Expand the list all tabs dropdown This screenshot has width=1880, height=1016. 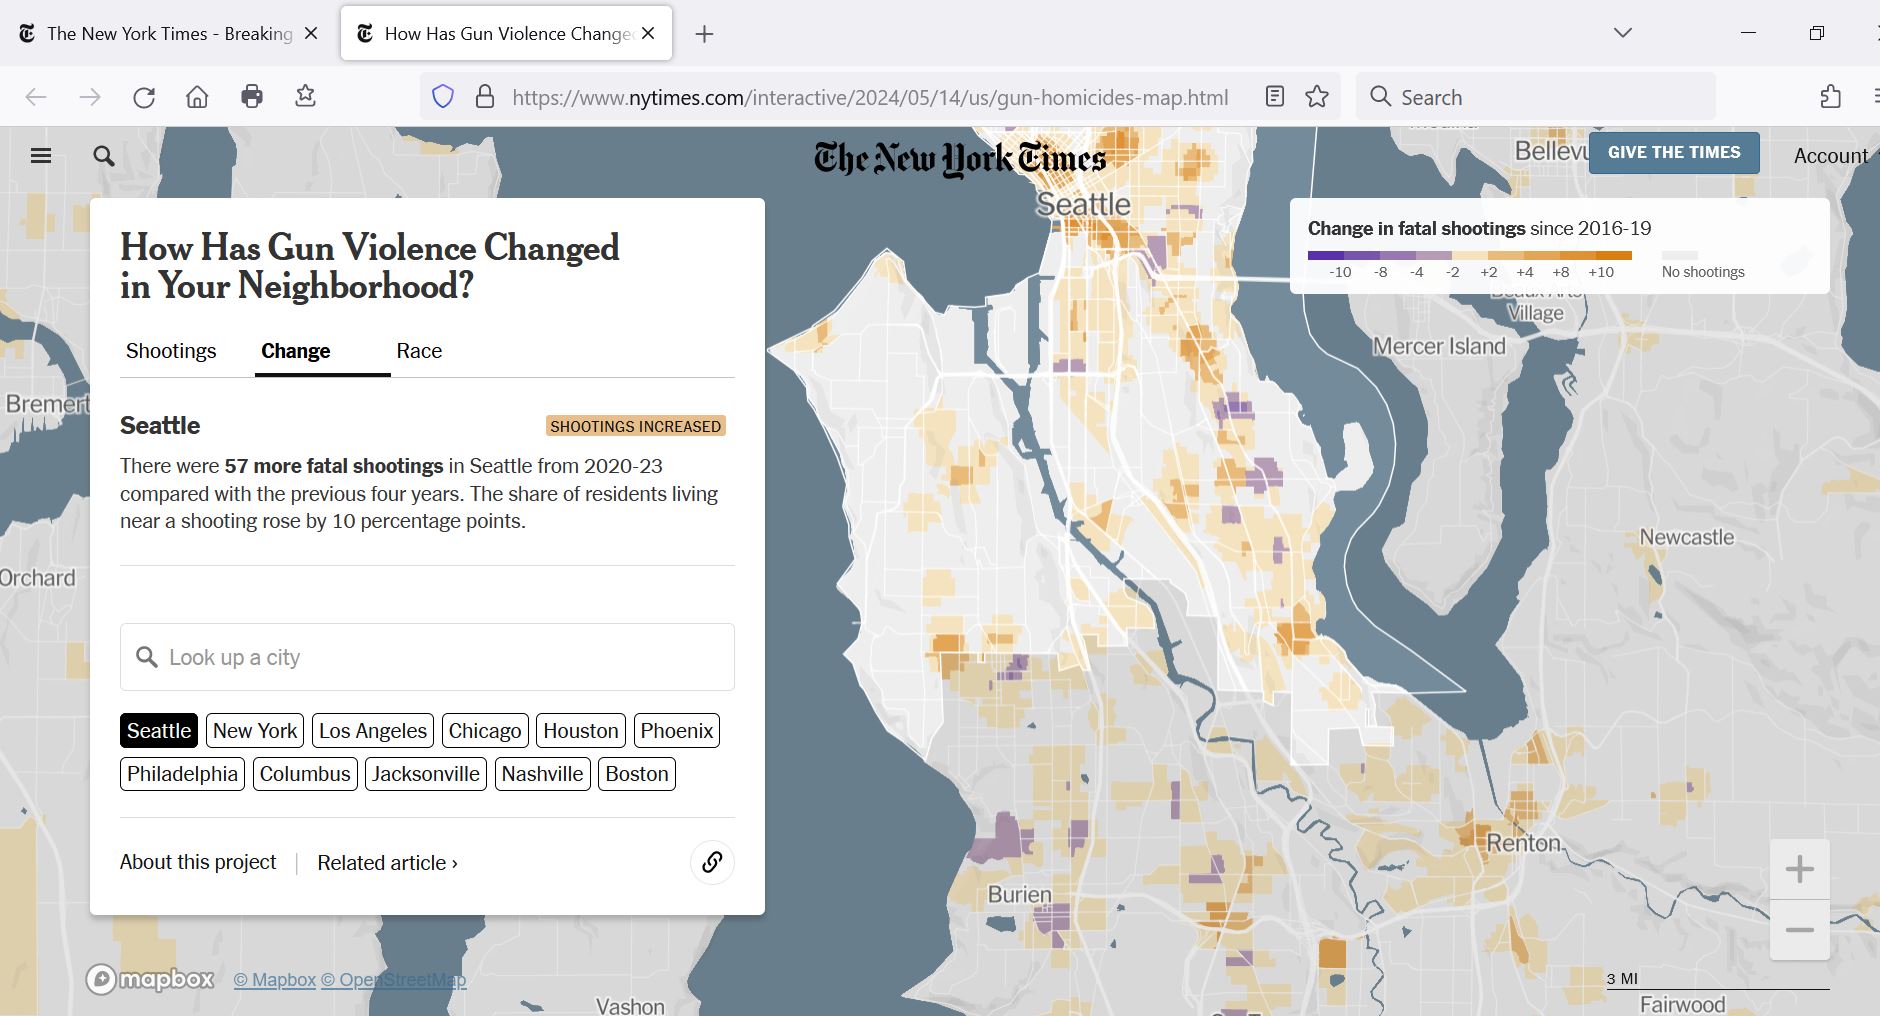(x=1622, y=33)
